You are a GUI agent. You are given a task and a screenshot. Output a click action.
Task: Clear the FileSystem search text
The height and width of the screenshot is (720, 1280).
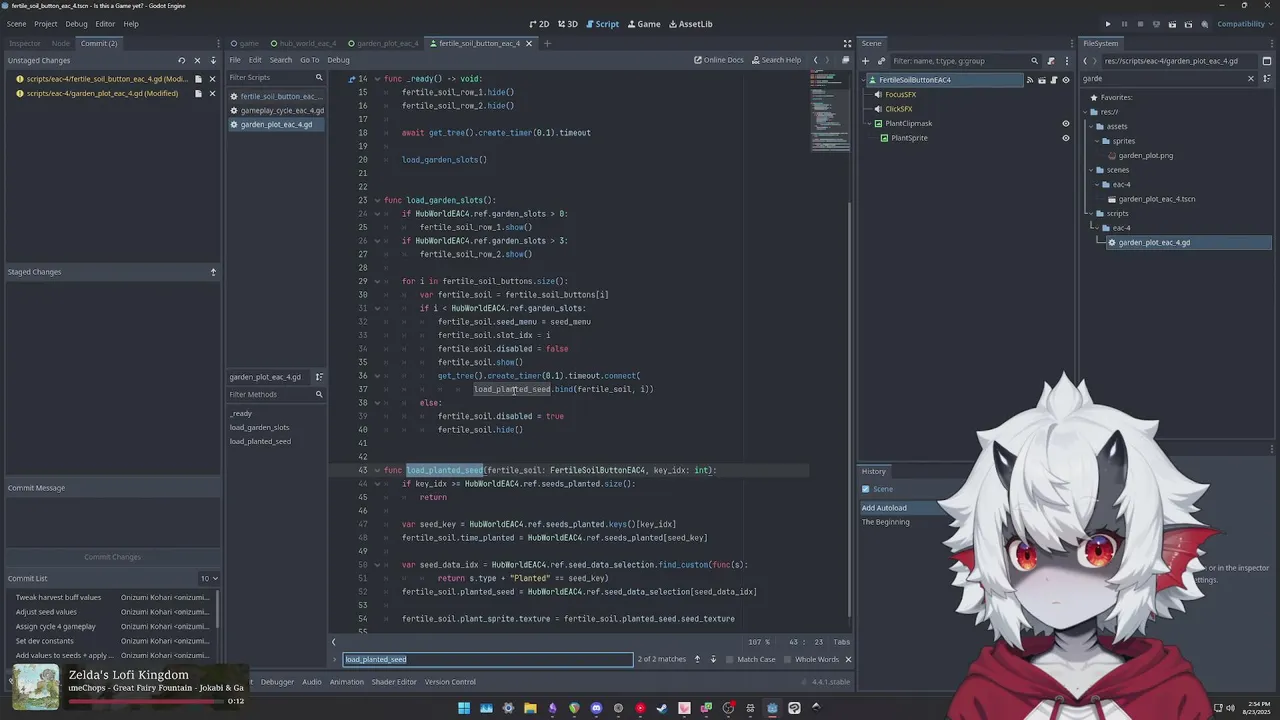pos(1250,78)
